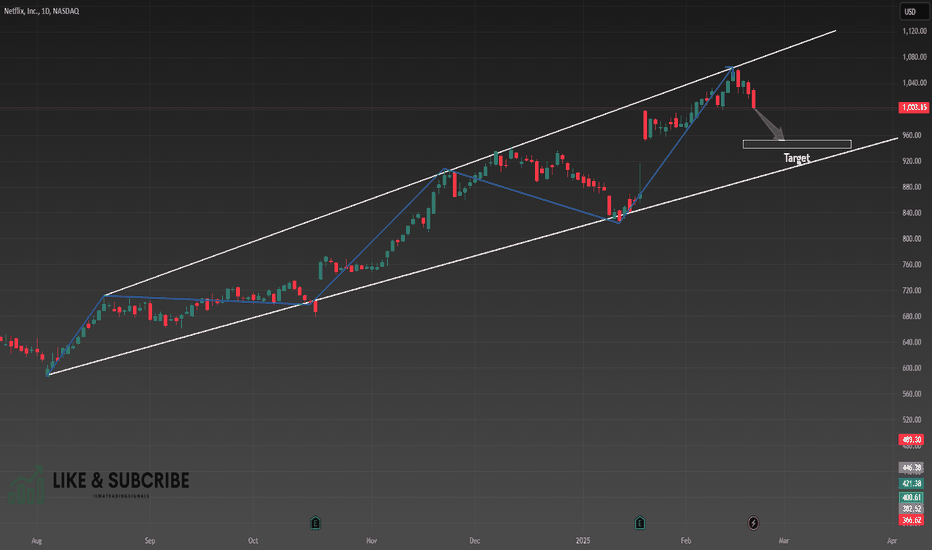Screen dimensions: 932x550
Task: Open the USD currency selector
Action: pyautogui.click(x=913, y=11)
